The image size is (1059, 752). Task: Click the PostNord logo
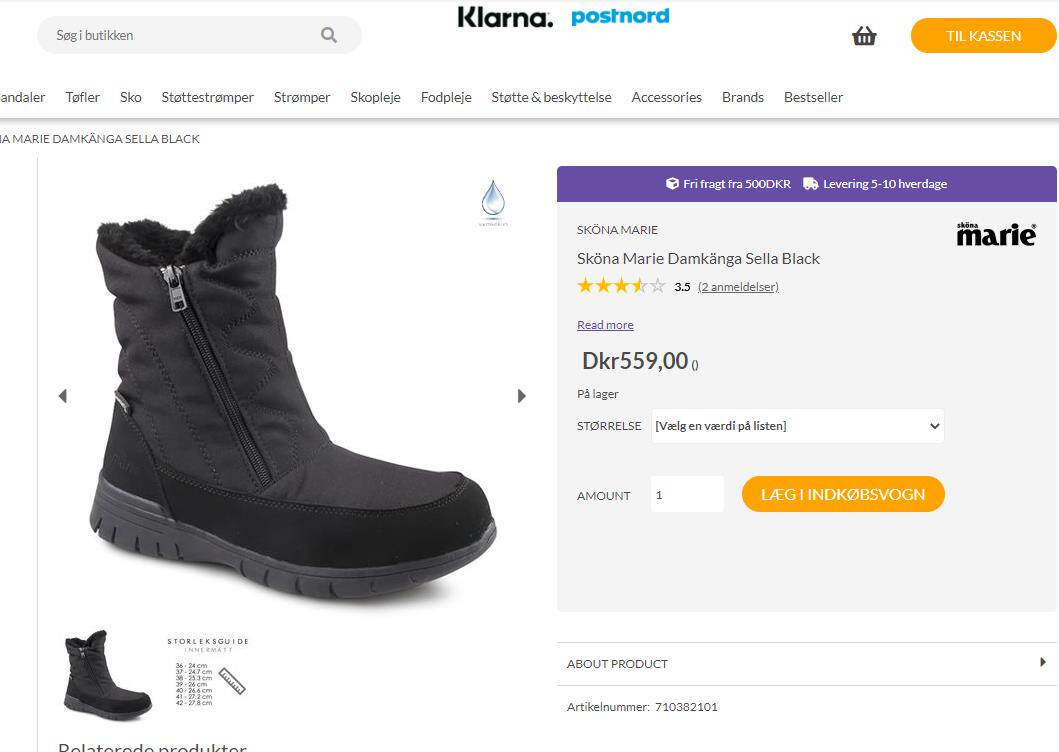point(620,16)
